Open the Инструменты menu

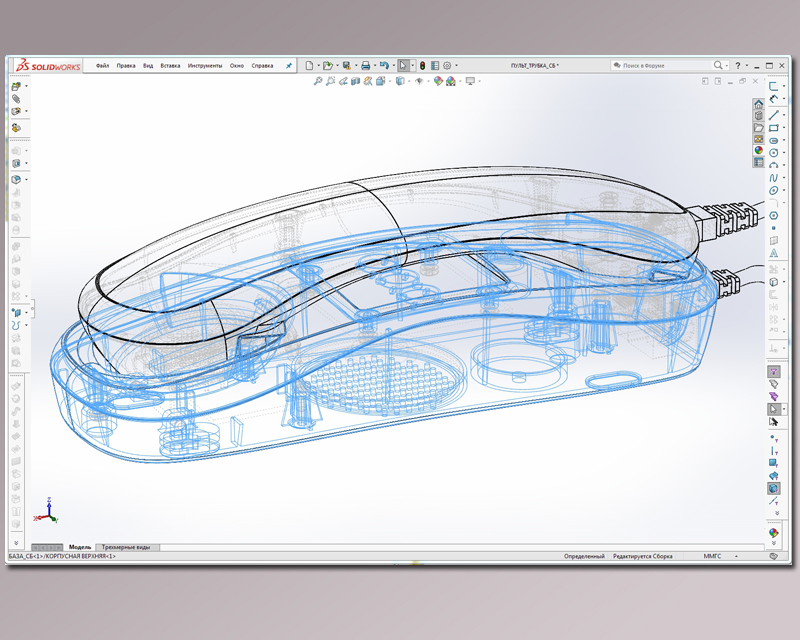coord(205,66)
